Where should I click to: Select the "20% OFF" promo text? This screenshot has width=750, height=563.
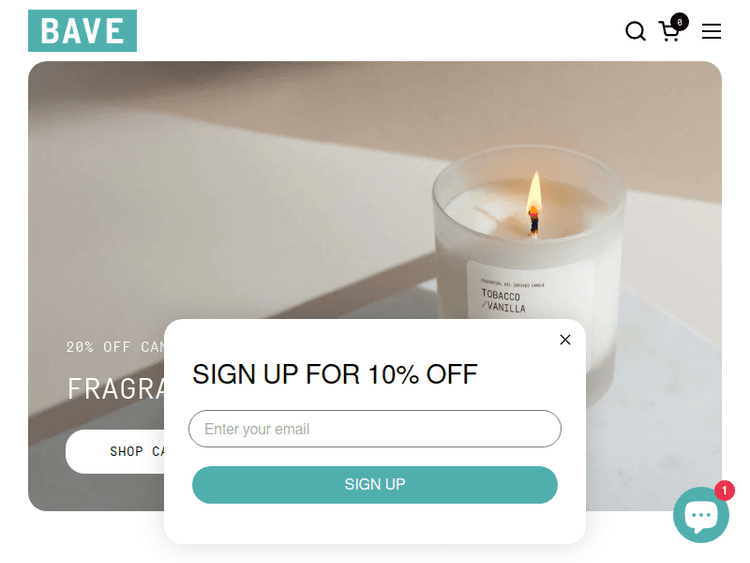[x=98, y=347]
